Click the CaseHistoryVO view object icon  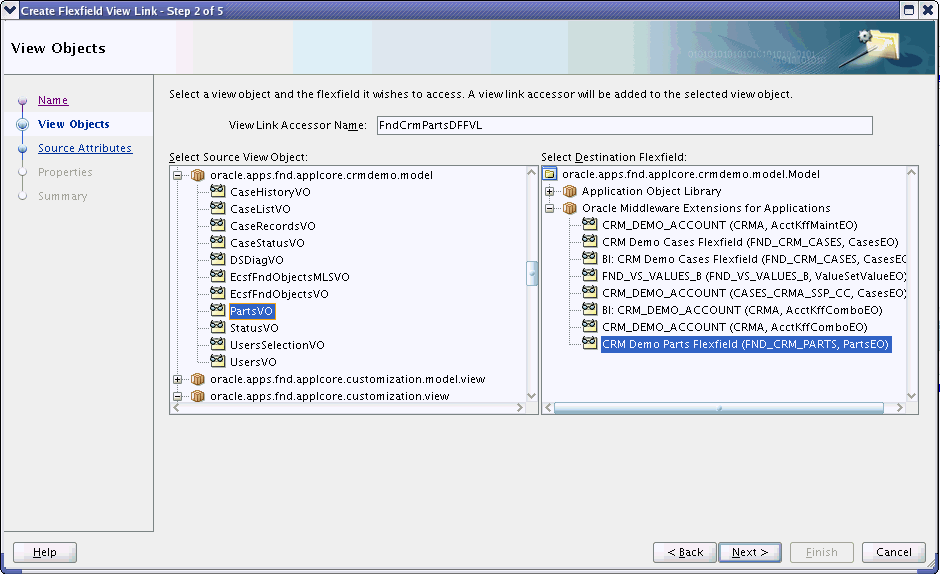[218, 191]
